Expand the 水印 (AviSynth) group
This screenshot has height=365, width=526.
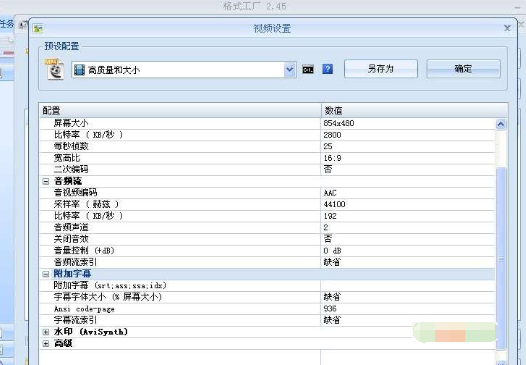46,332
